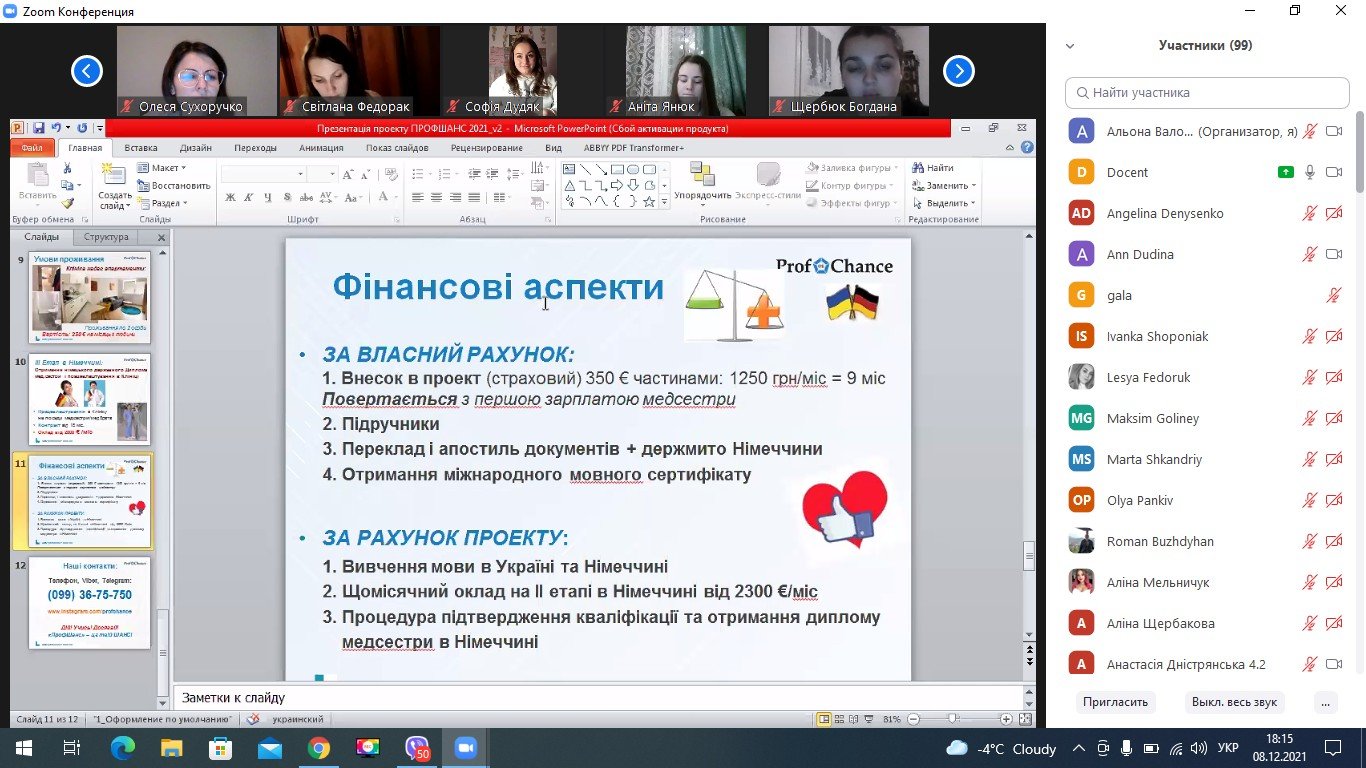Click the PowerPoint zoom slider

(953, 719)
